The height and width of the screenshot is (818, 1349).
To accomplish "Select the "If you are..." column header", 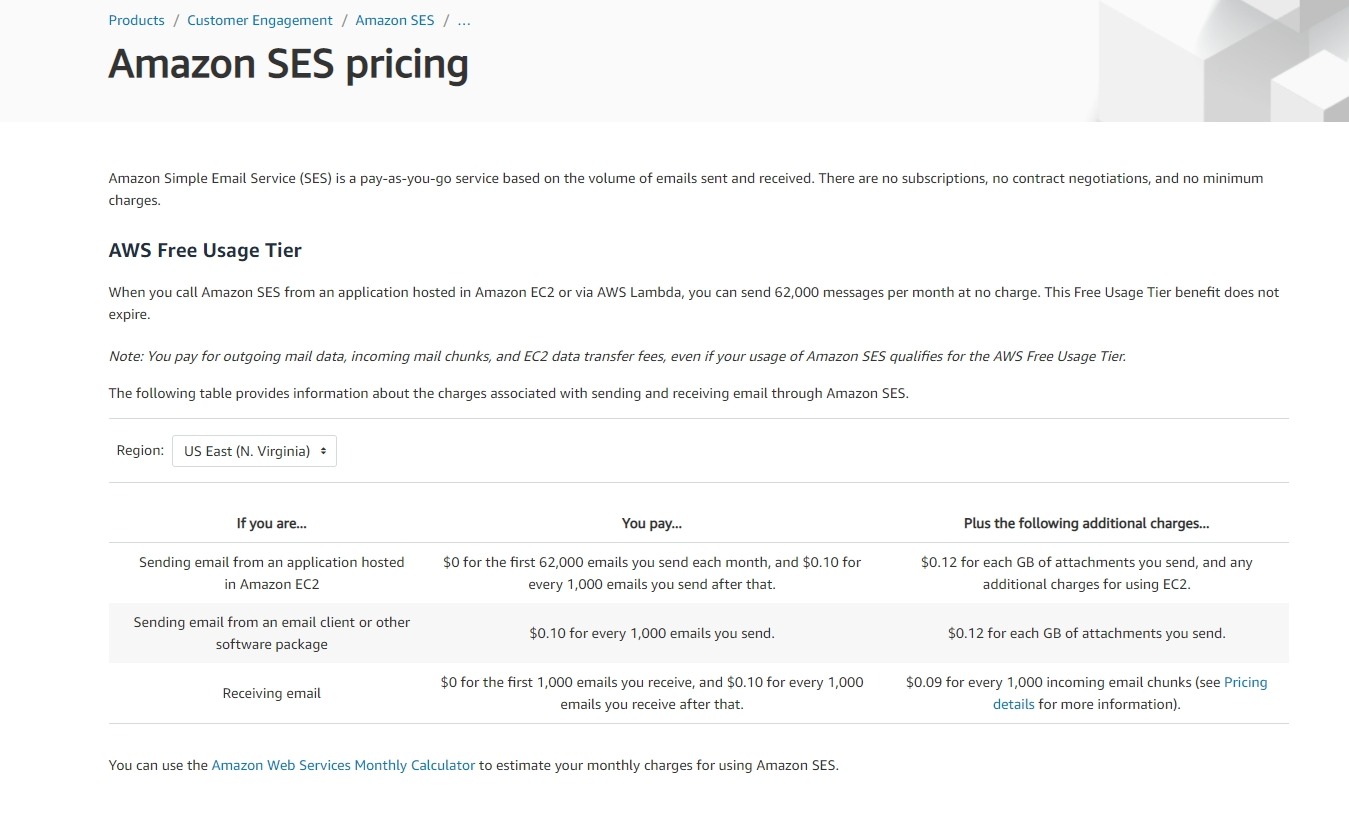I will point(271,523).
